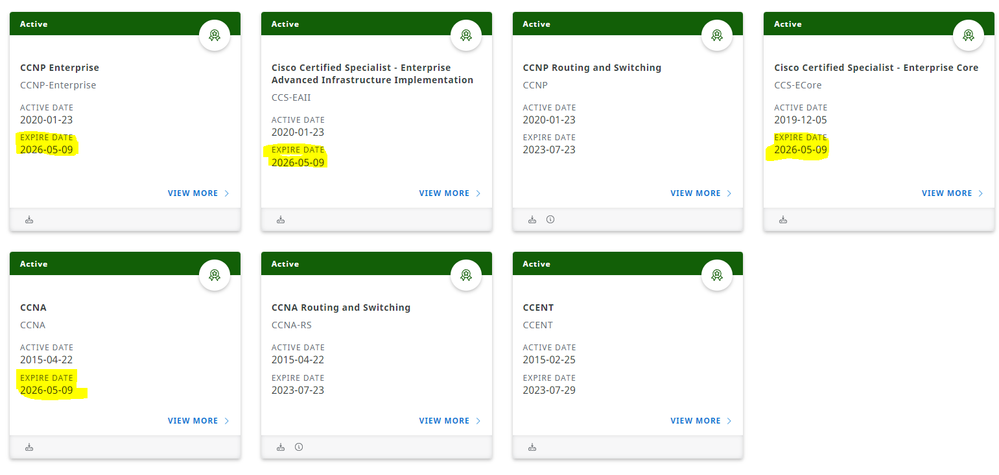Click active date '2020-01-23' on CCNP Enterprise card
This screenshot has width=999, height=475.
click(x=47, y=120)
